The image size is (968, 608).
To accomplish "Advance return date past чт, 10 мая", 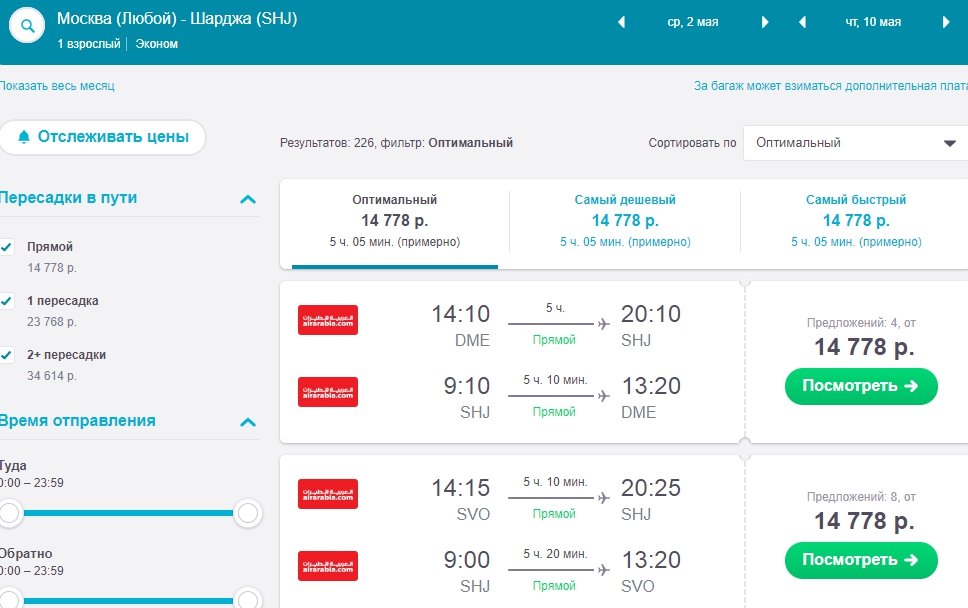I will (946, 22).
